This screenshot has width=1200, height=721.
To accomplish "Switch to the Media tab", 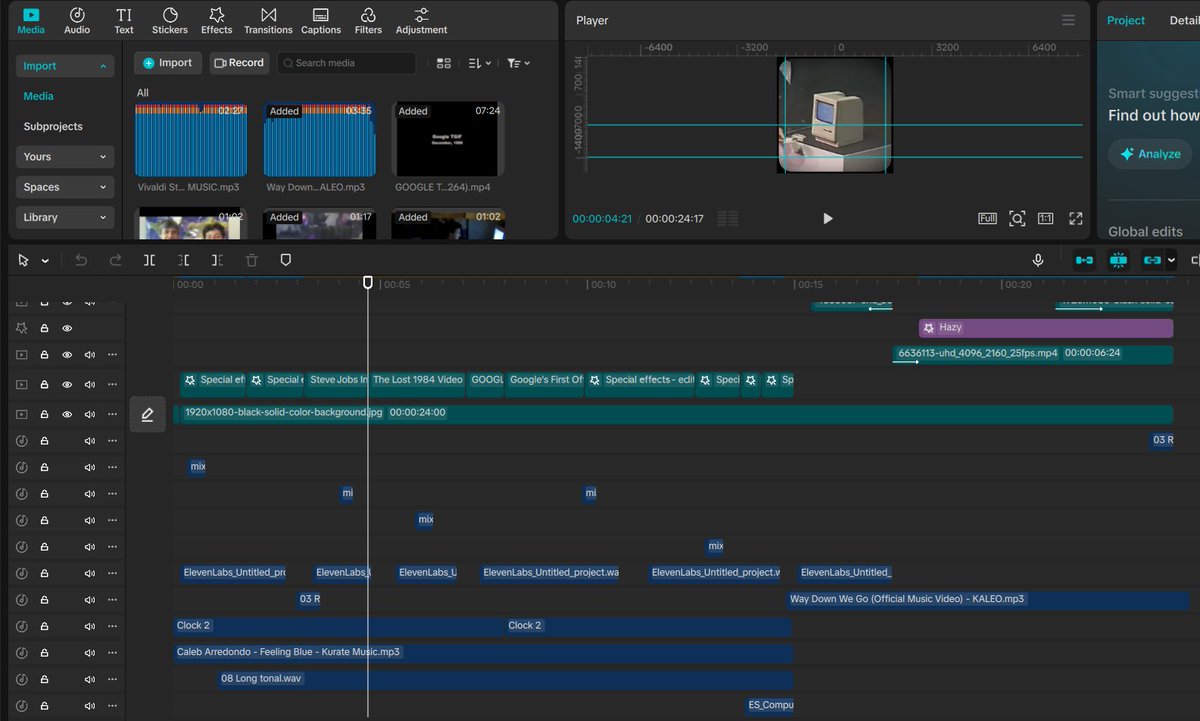I will tap(31, 20).
